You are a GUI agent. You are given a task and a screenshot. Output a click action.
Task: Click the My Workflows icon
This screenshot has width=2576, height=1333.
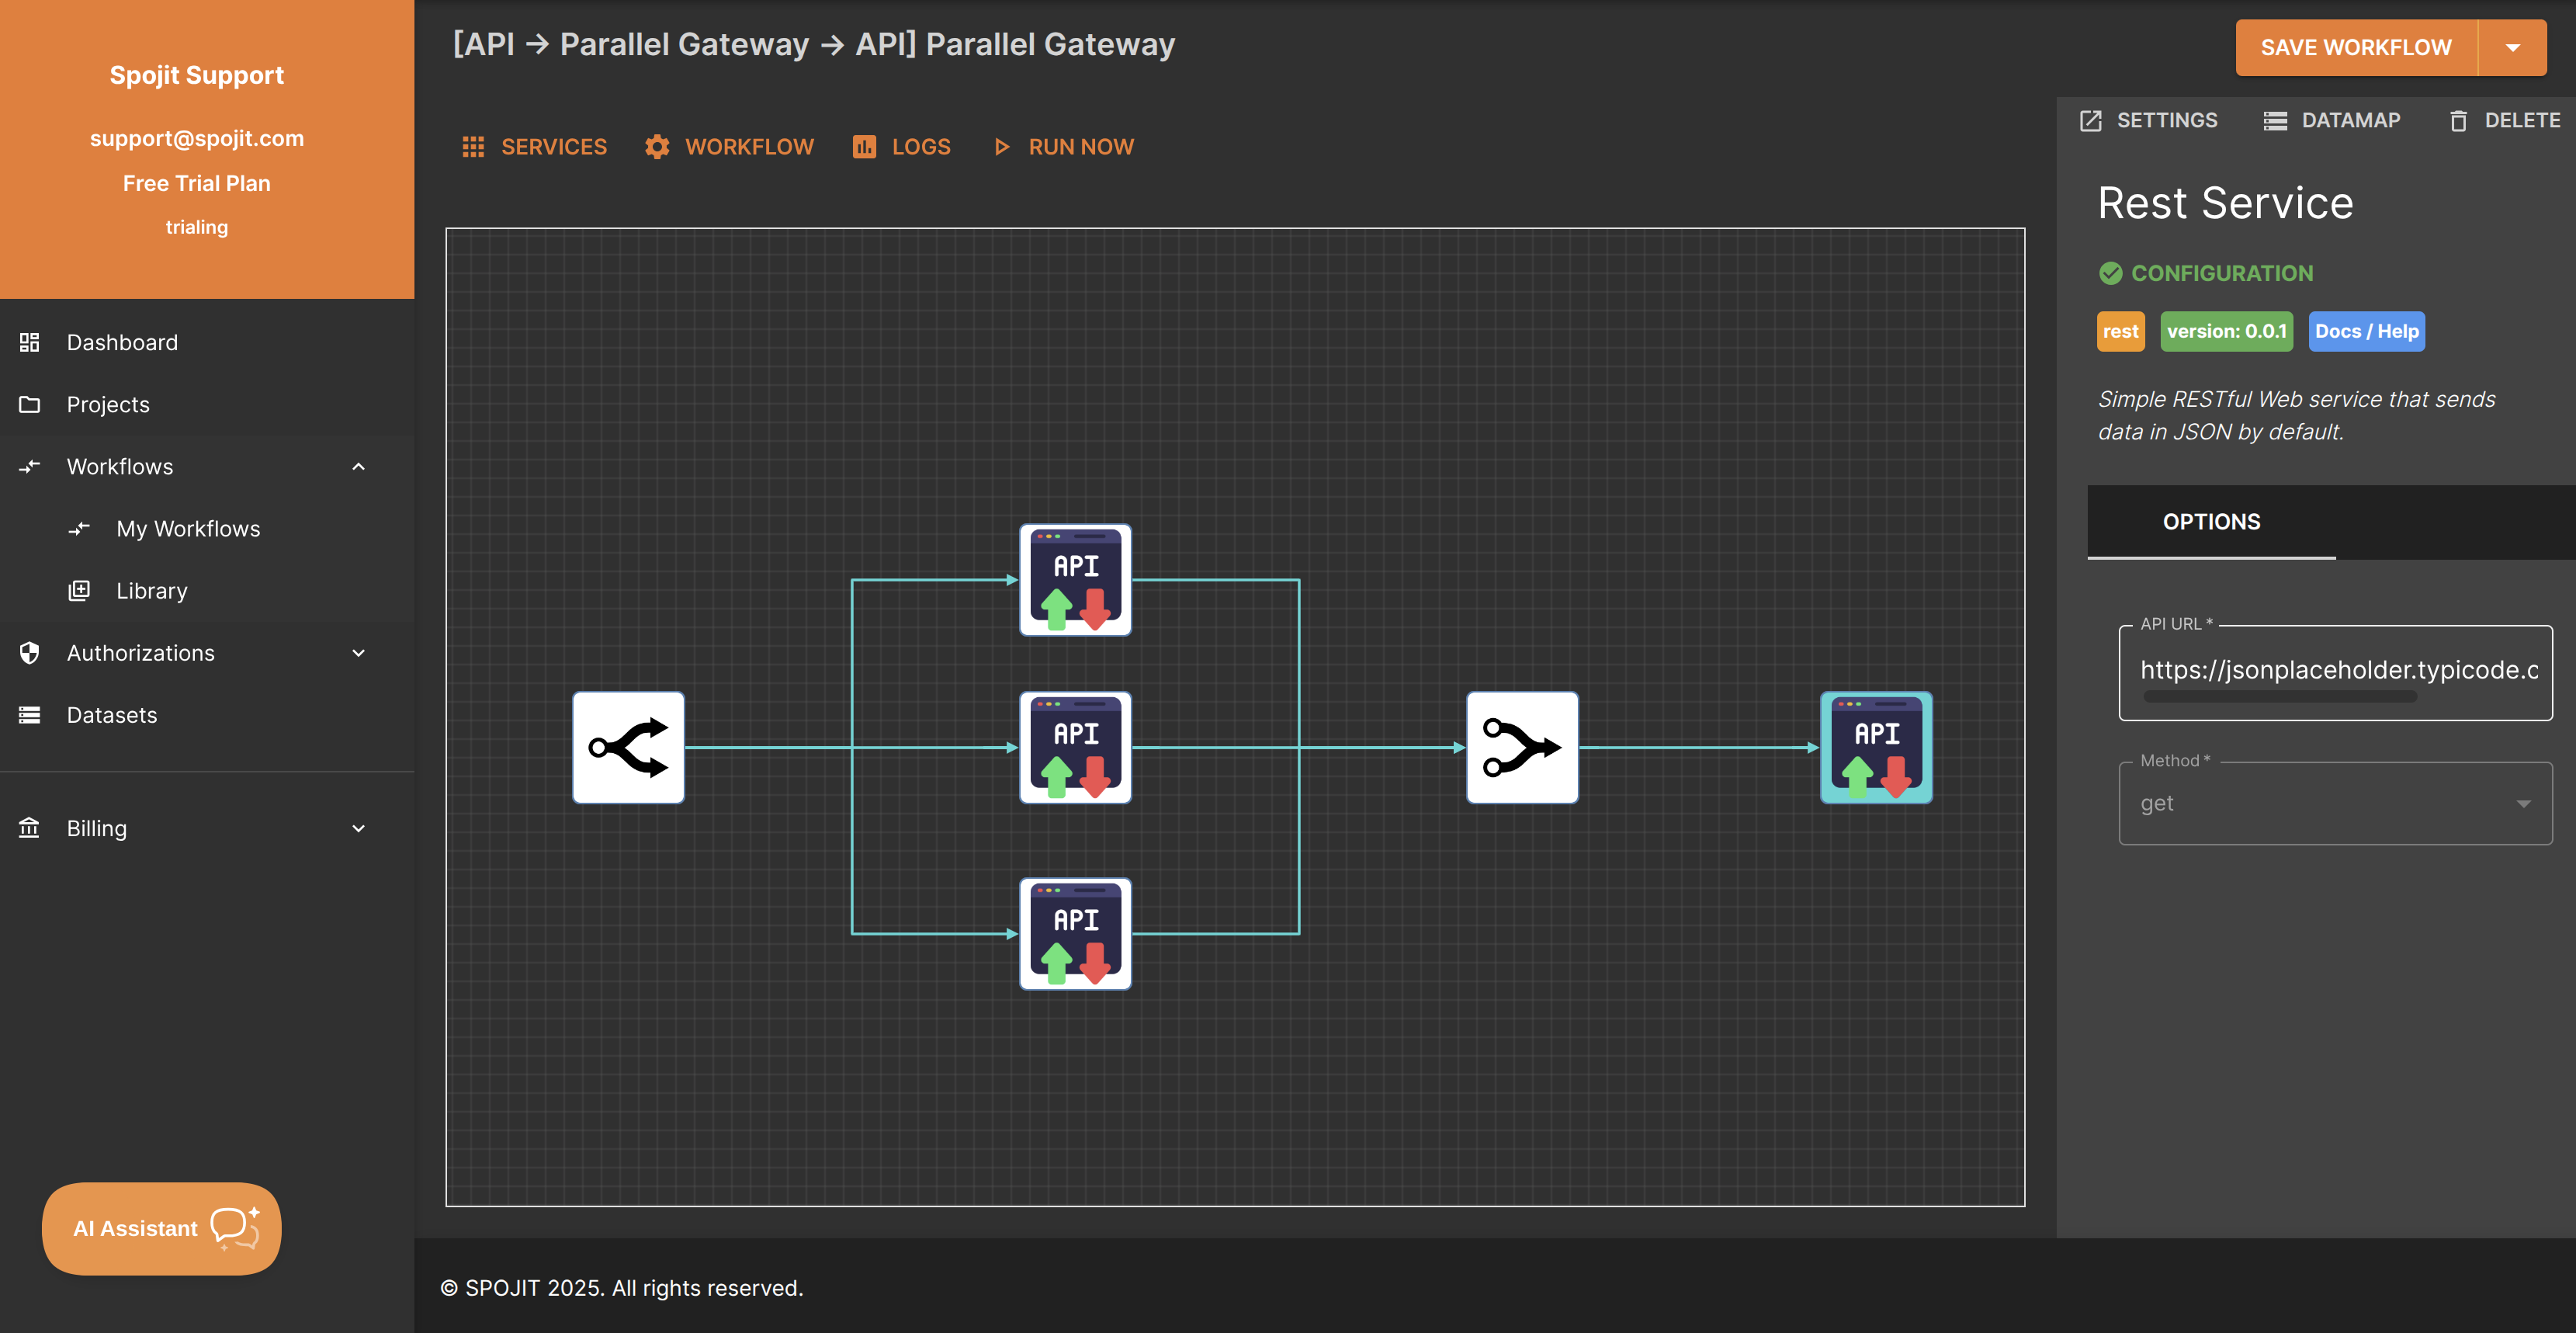click(x=79, y=528)
